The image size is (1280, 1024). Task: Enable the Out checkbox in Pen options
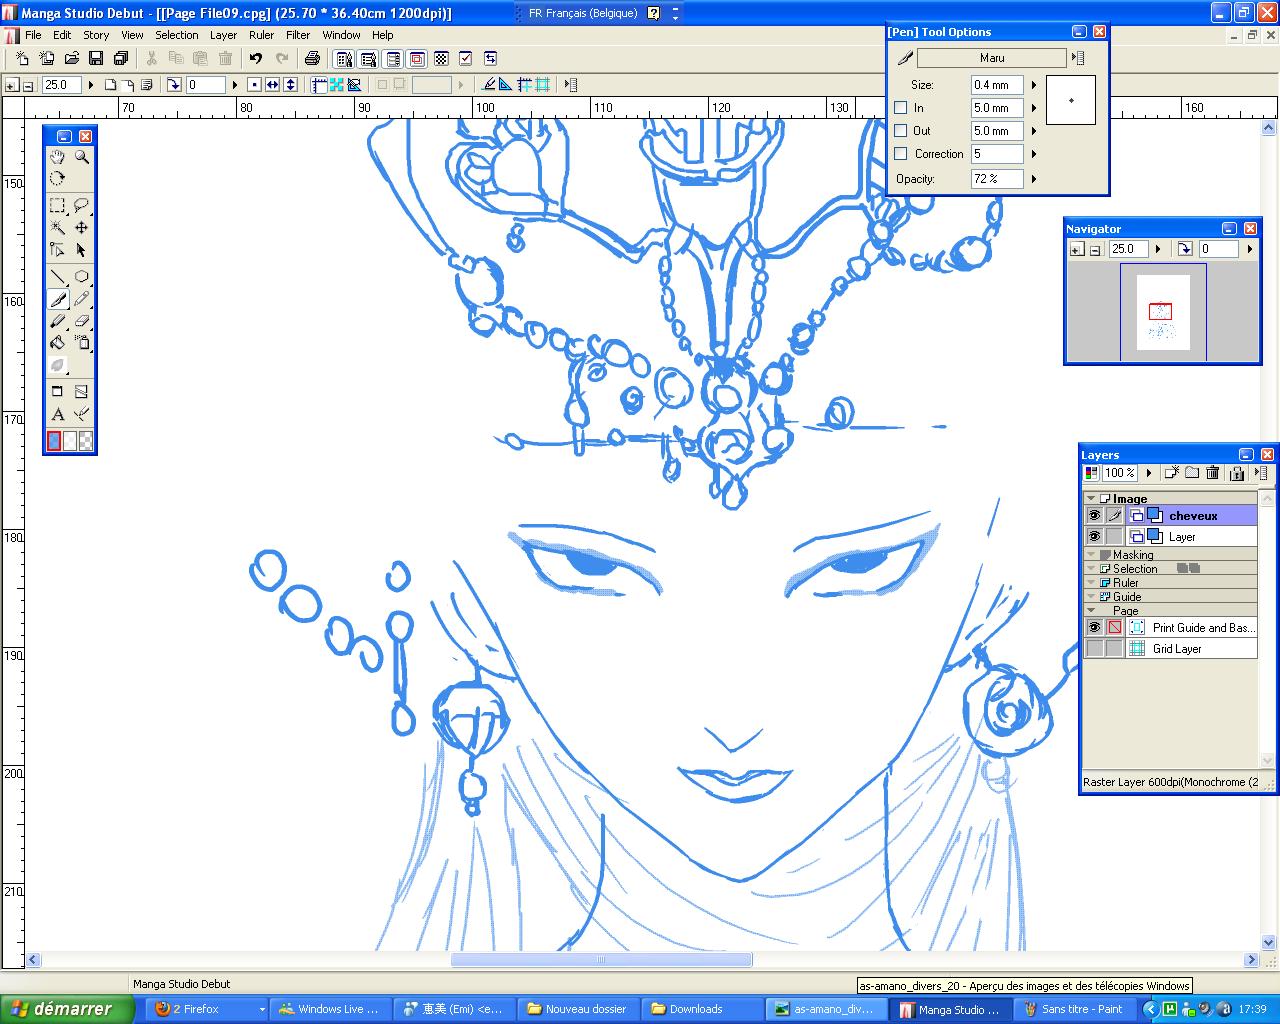(901, 131)
